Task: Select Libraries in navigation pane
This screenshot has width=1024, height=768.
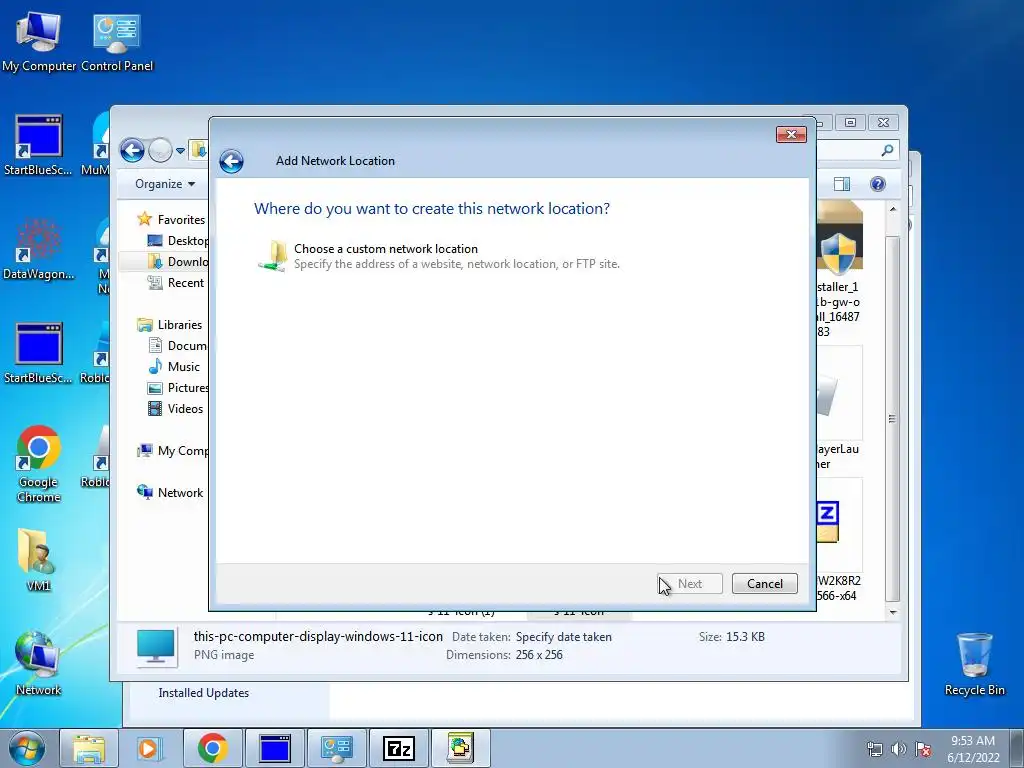Action: click(170, 325)
